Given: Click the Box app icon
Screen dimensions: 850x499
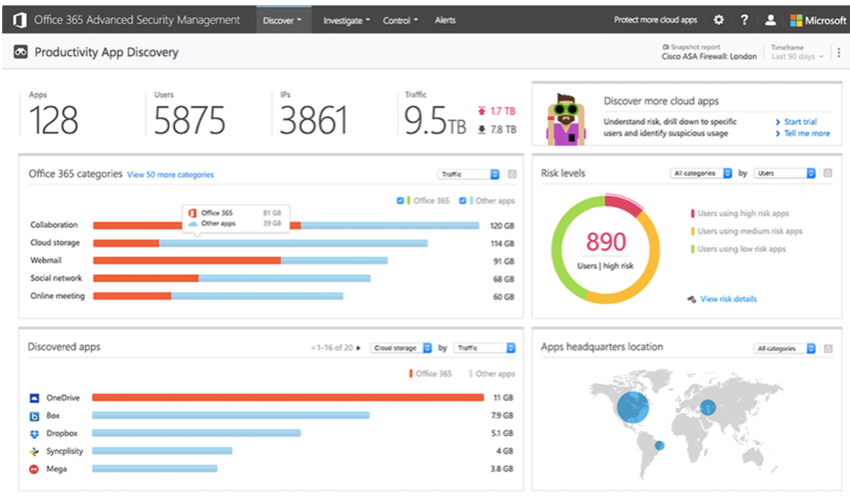Looking at the screenshot, I should [34, 415].
